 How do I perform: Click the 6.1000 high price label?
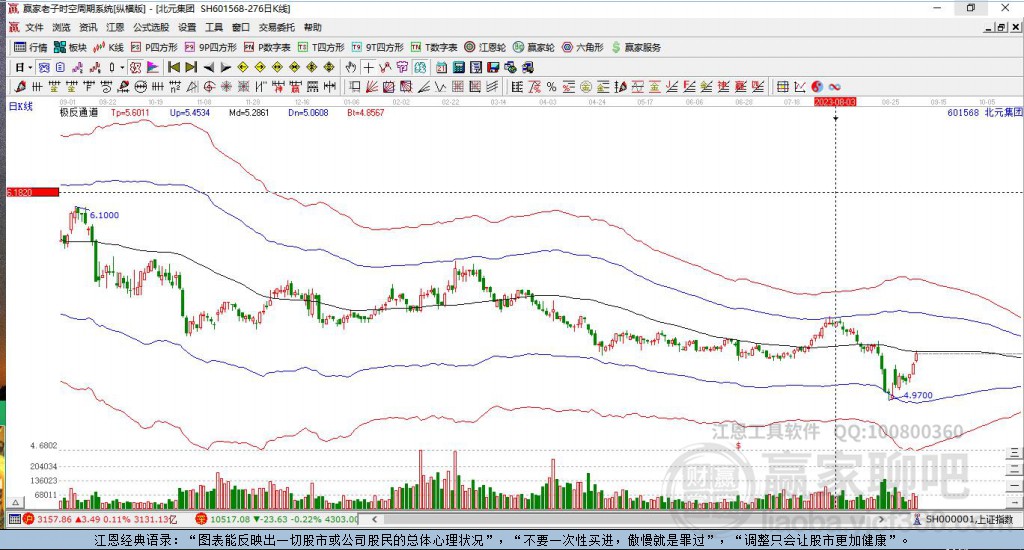[104, 215]
